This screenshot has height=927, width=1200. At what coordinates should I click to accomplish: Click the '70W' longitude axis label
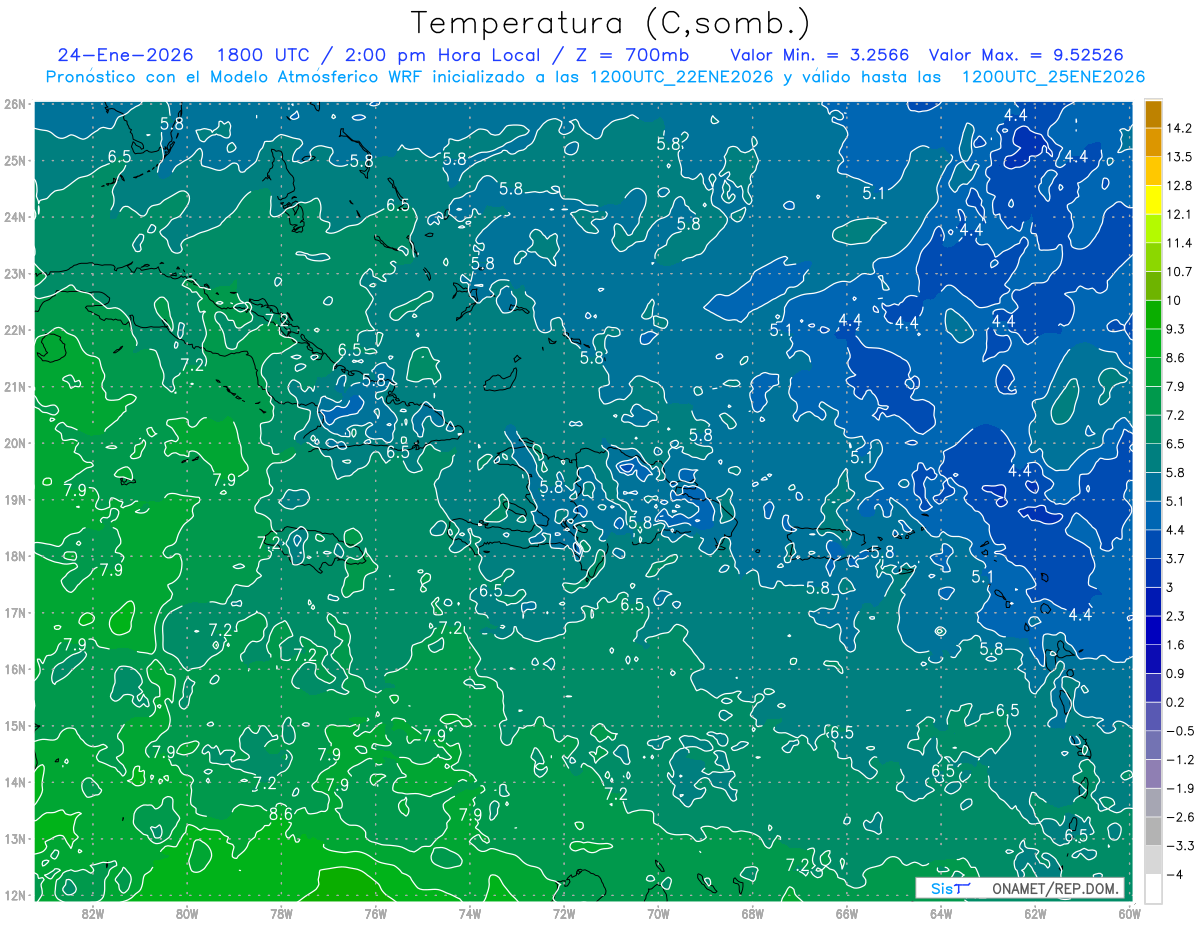(x=658, y=913)
